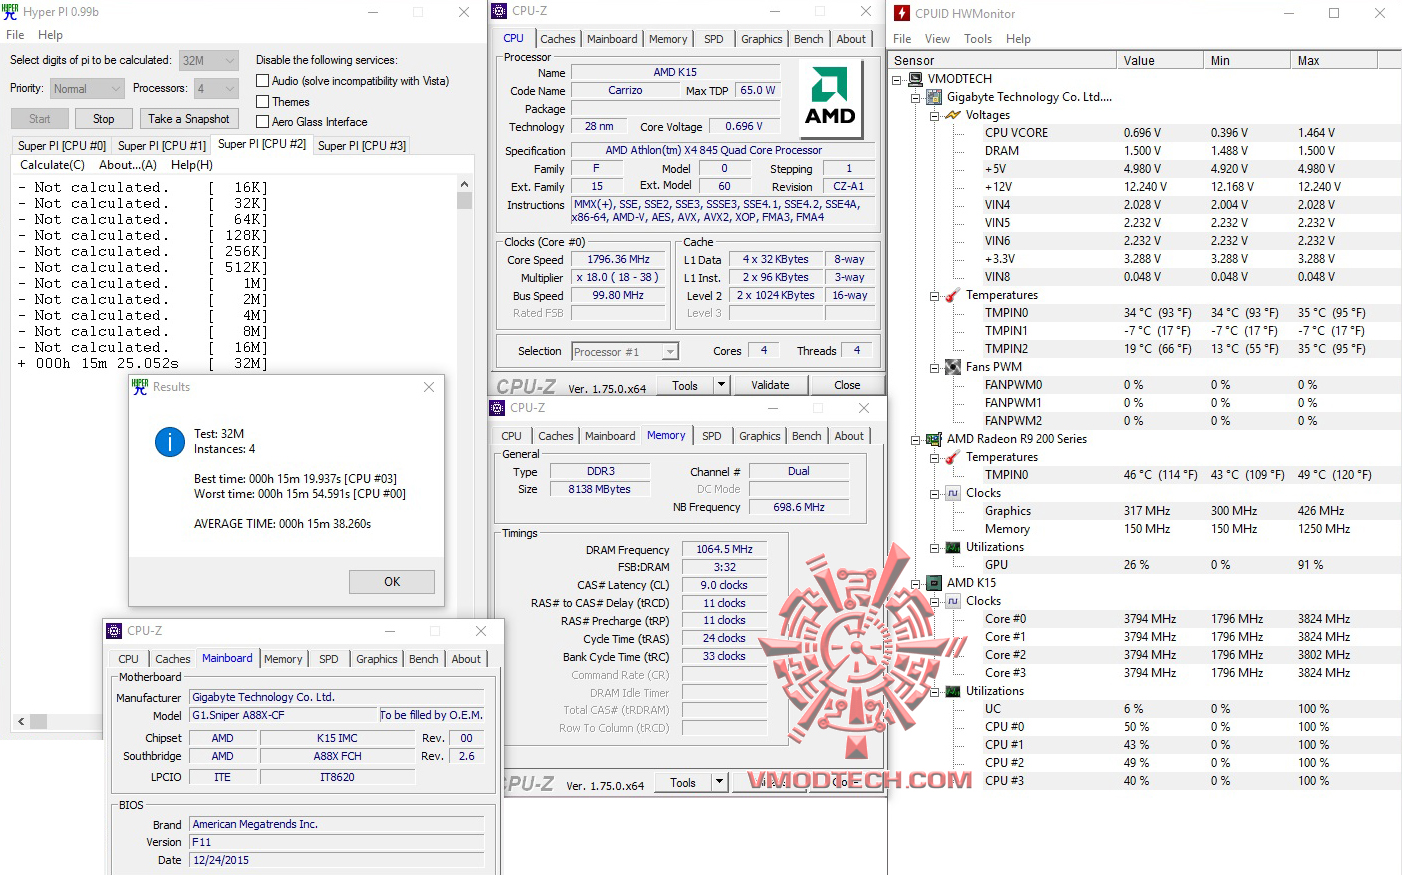Click the blue info icon in Results dialog
The width and height of the screenshot is (1402, 875).
pos(170,441)
